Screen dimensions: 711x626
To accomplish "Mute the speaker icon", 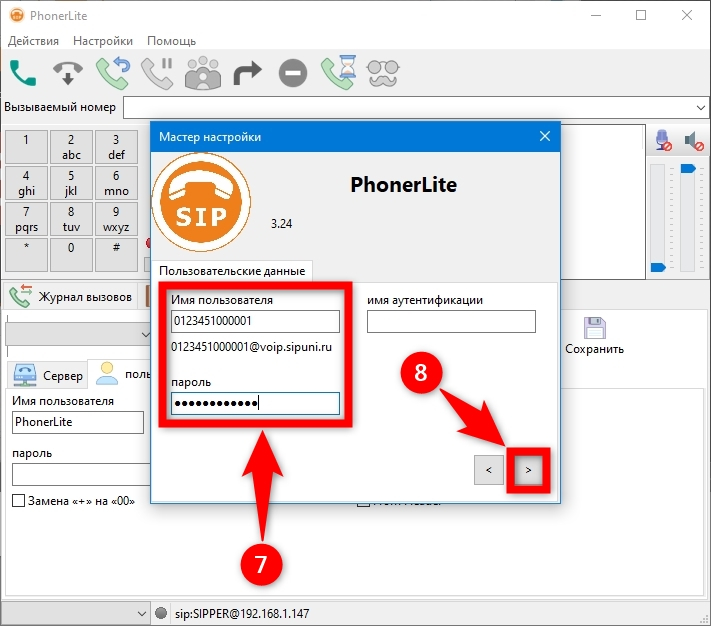I will click(694, 141).
